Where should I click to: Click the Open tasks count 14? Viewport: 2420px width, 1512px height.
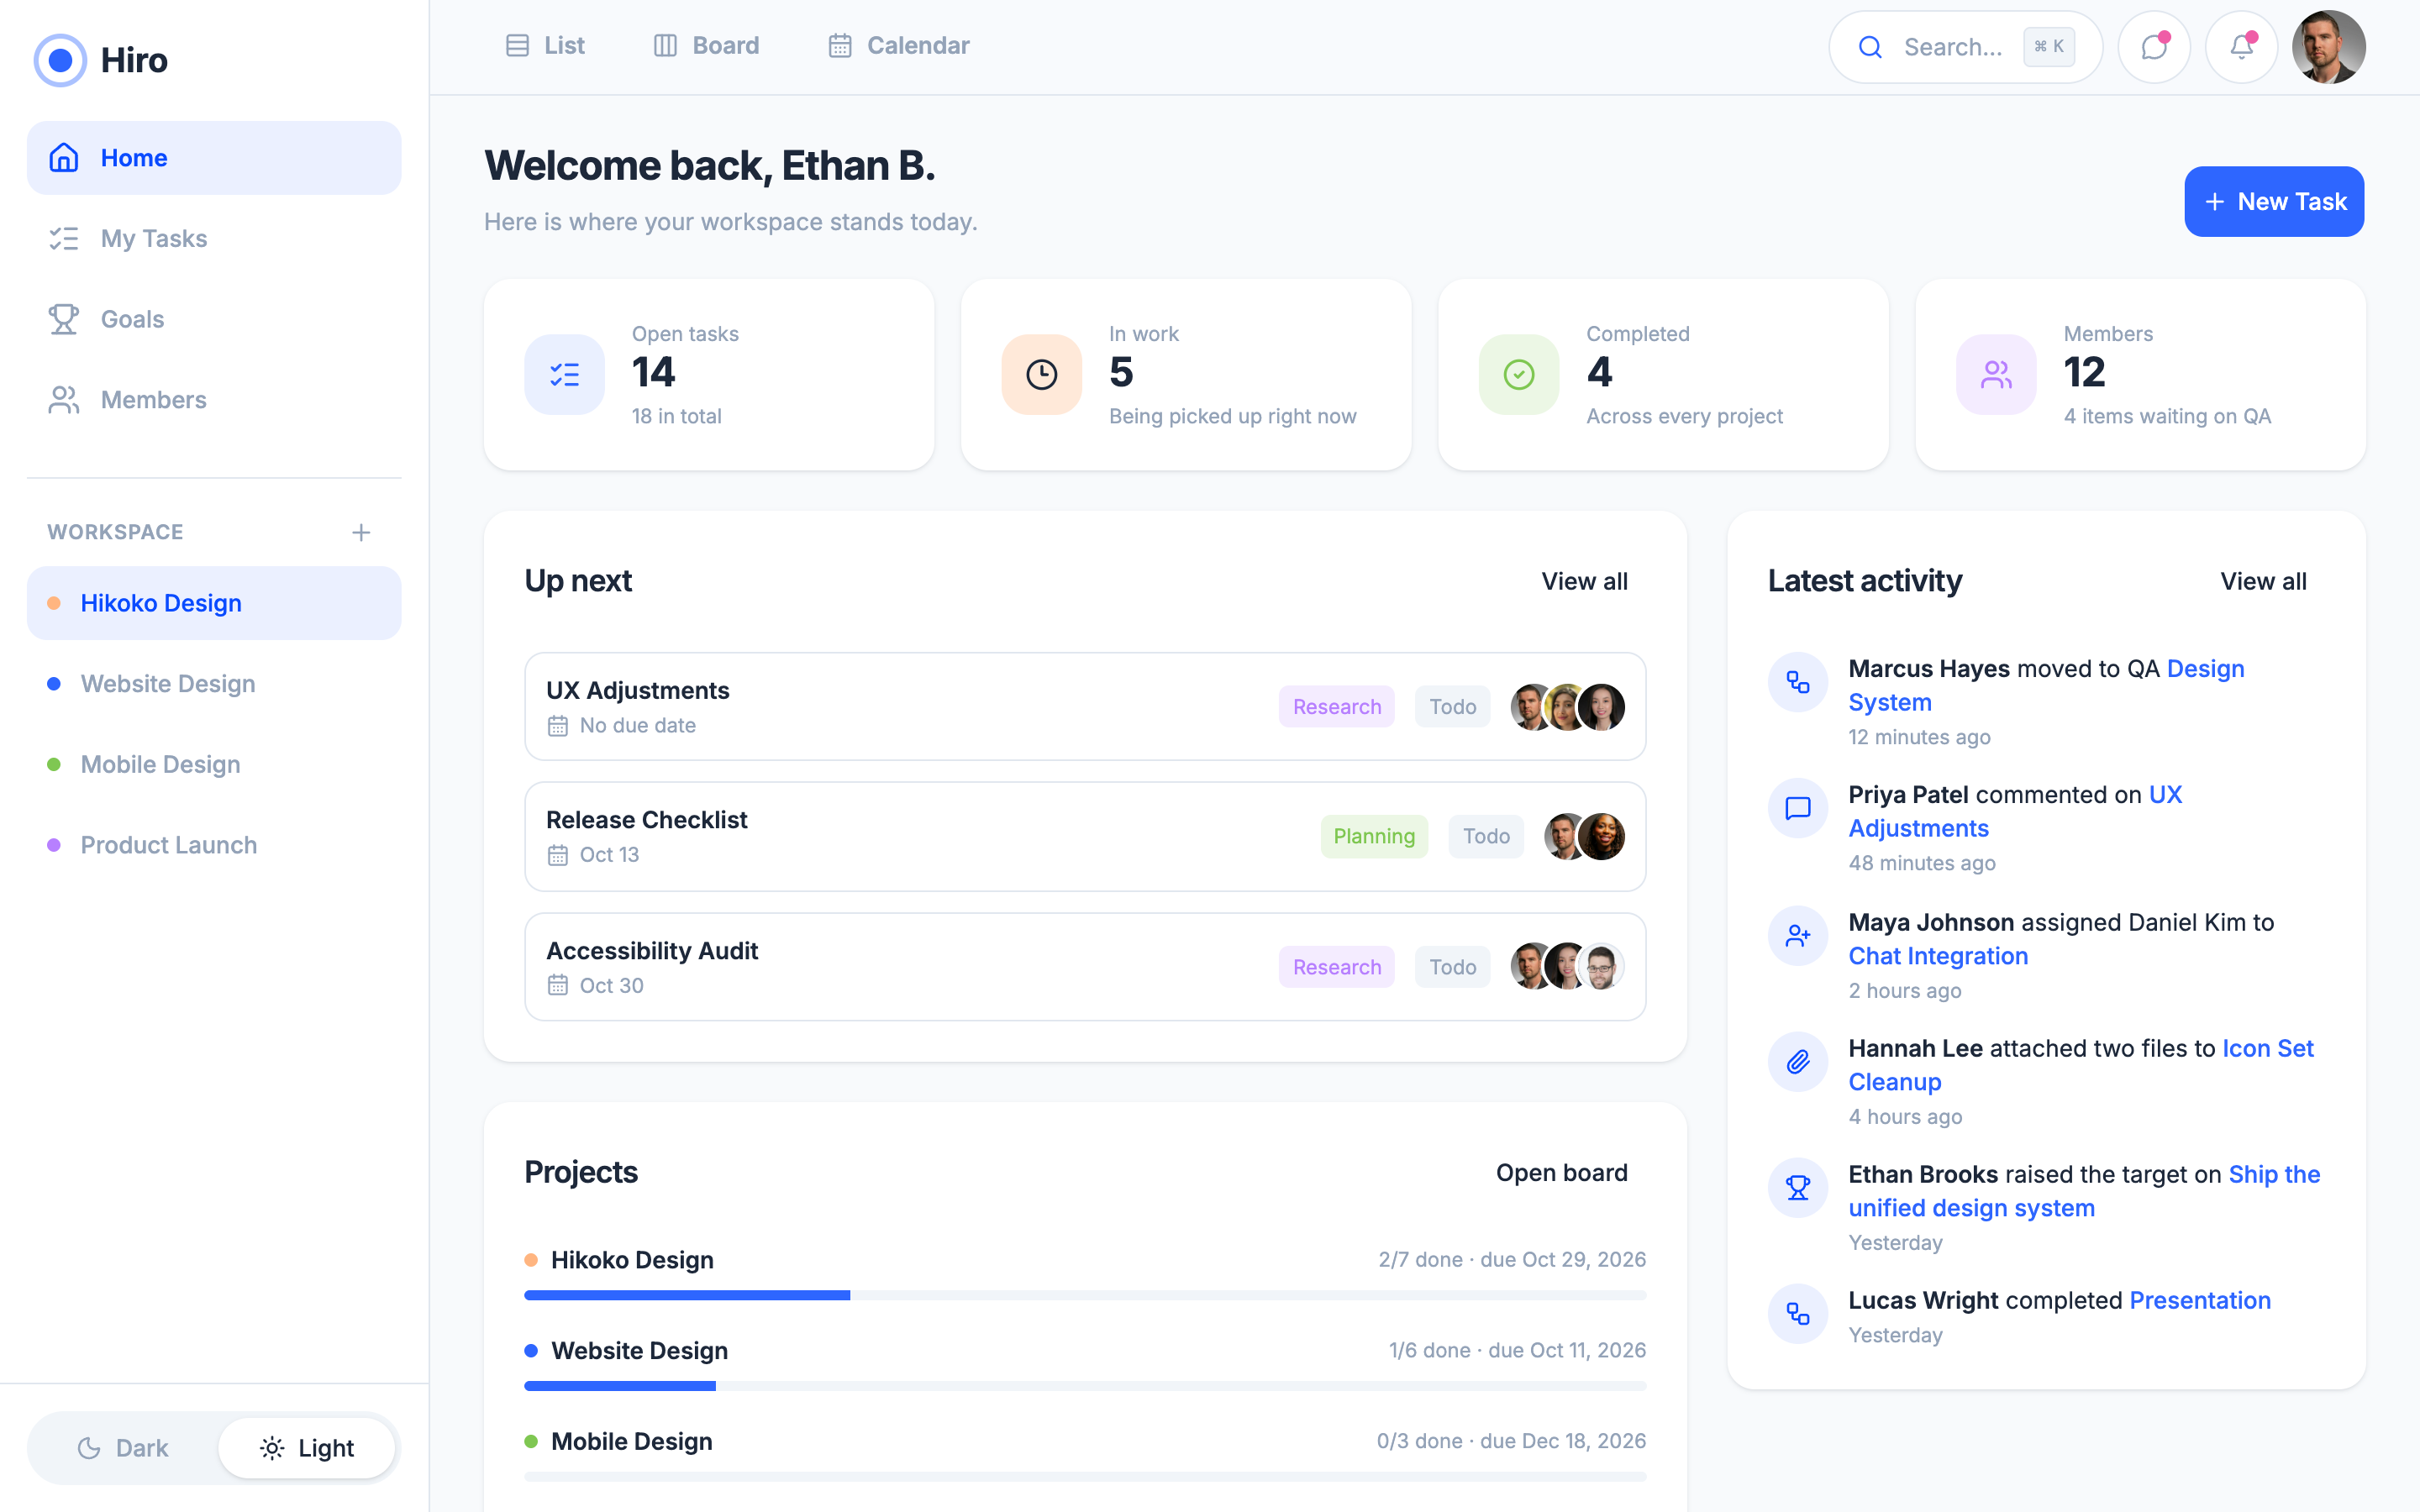tap(654, 373)
